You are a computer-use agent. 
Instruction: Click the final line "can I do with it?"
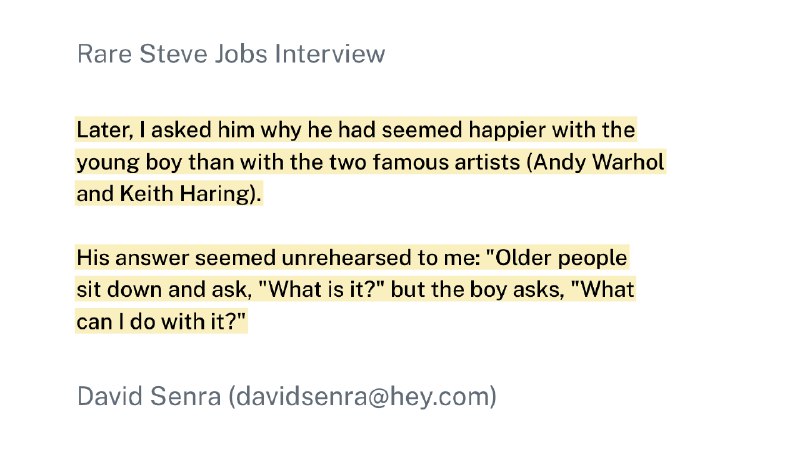161,322
